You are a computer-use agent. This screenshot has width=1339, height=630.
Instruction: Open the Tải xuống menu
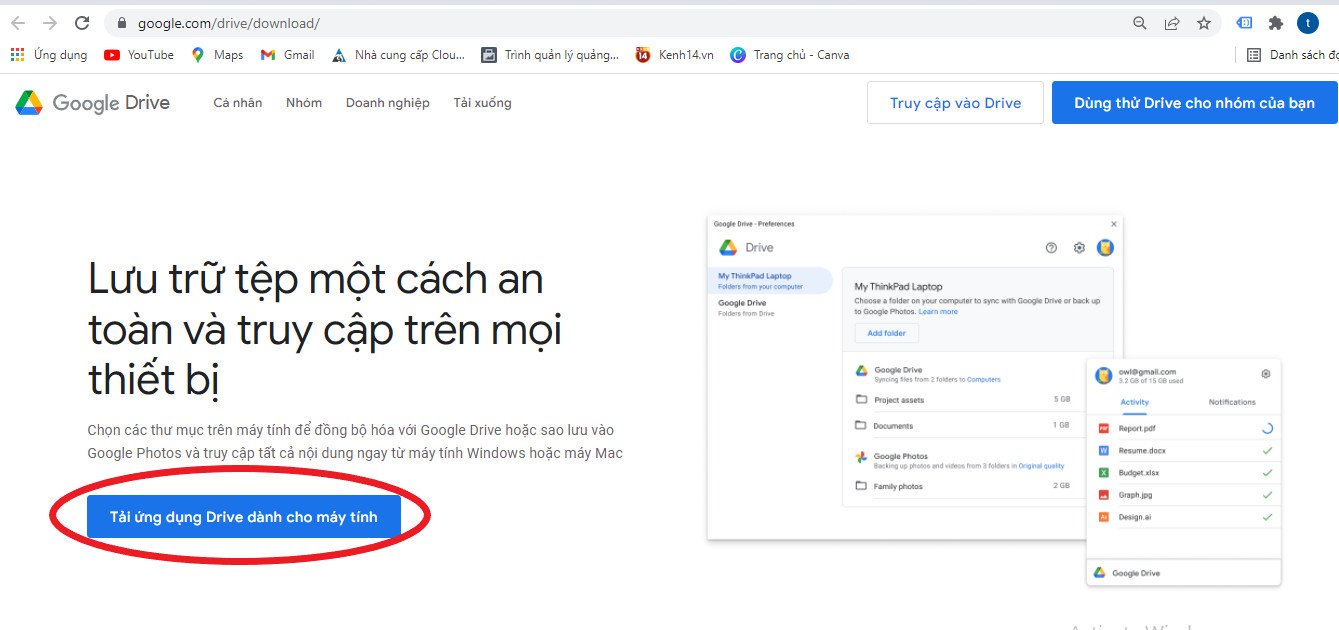point(482,102)
